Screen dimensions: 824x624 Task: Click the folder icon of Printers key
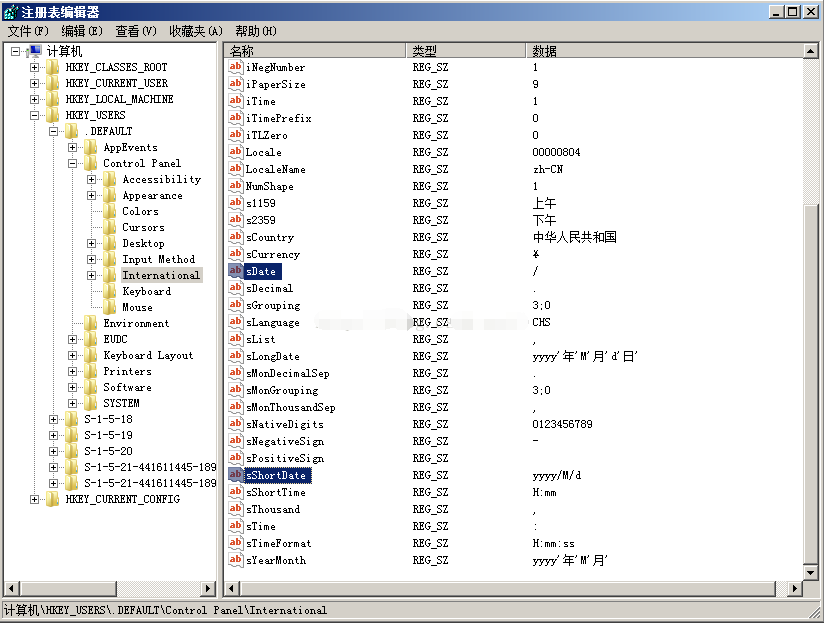[x=90, y=371]
